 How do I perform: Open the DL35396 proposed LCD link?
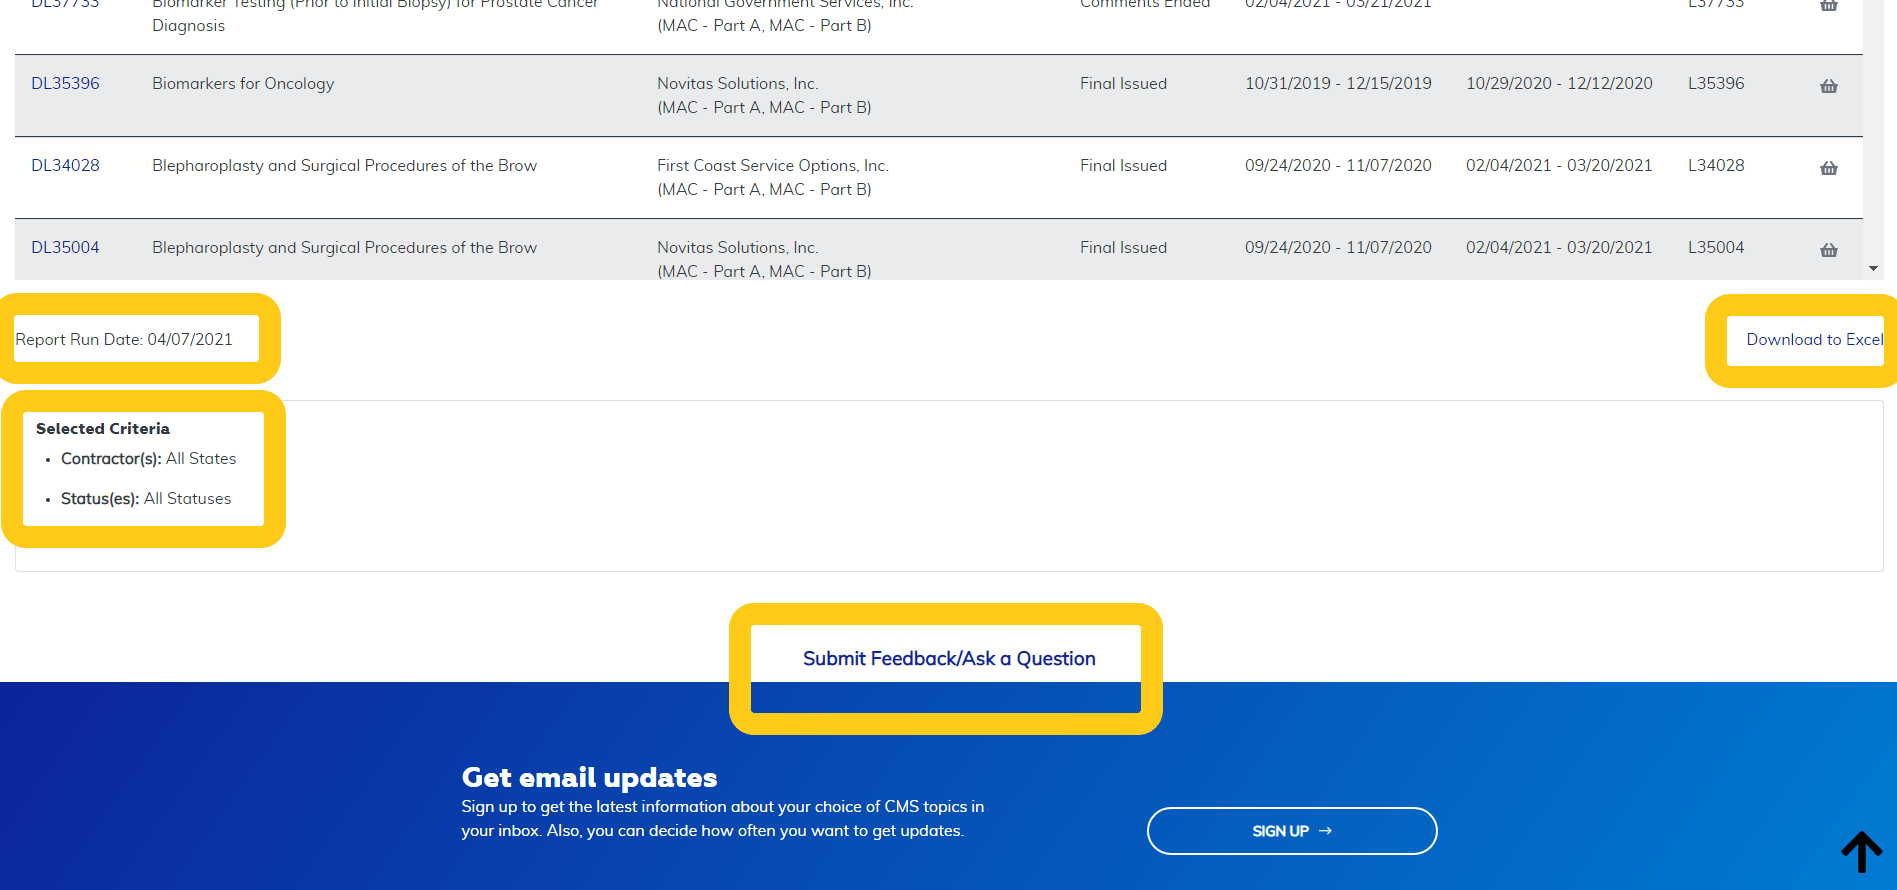pos(65,84)
